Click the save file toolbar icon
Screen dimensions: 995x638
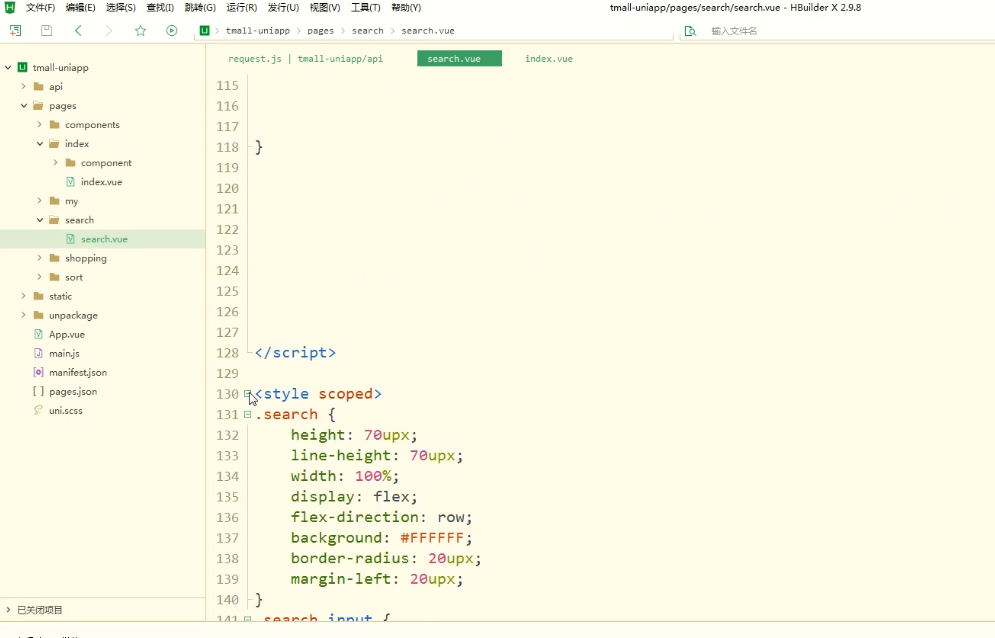coord(46,30)
